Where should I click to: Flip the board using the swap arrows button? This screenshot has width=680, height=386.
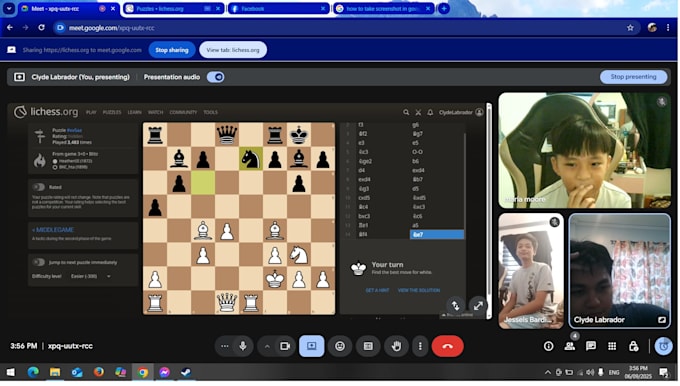point(455,305)
